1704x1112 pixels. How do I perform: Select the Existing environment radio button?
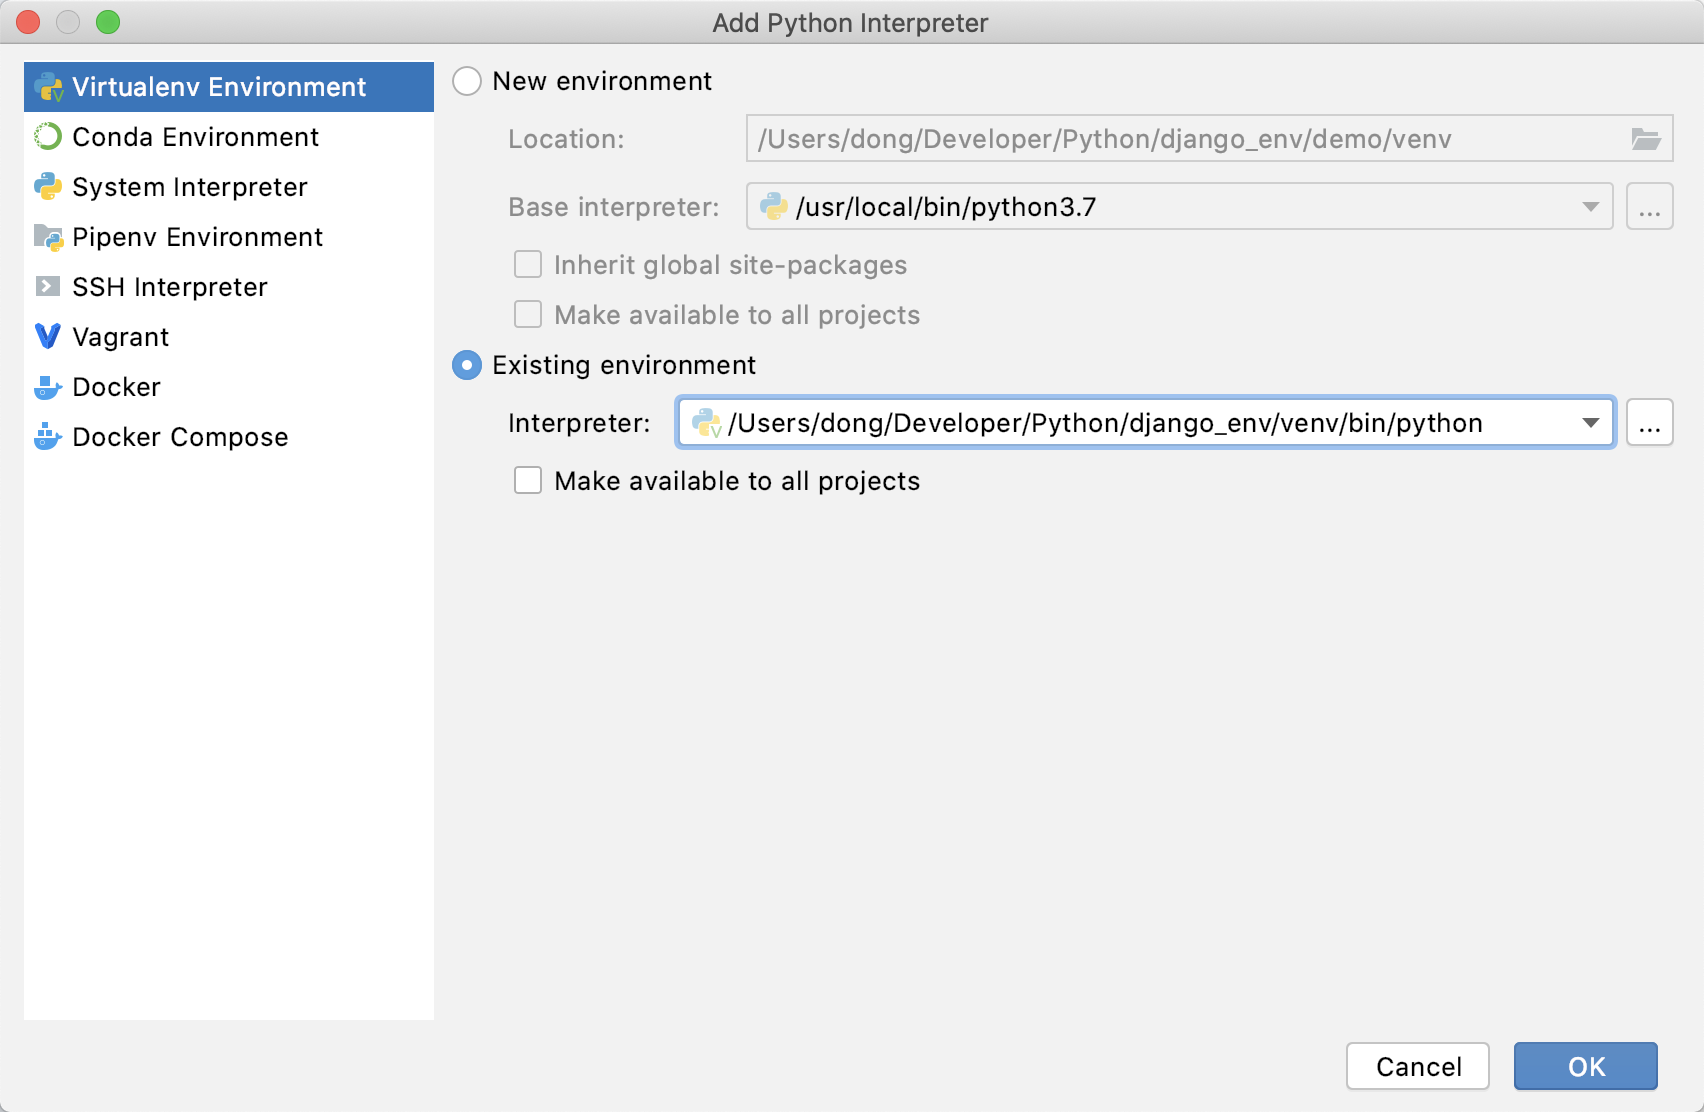pyautogui.click(x=467, y=365)
